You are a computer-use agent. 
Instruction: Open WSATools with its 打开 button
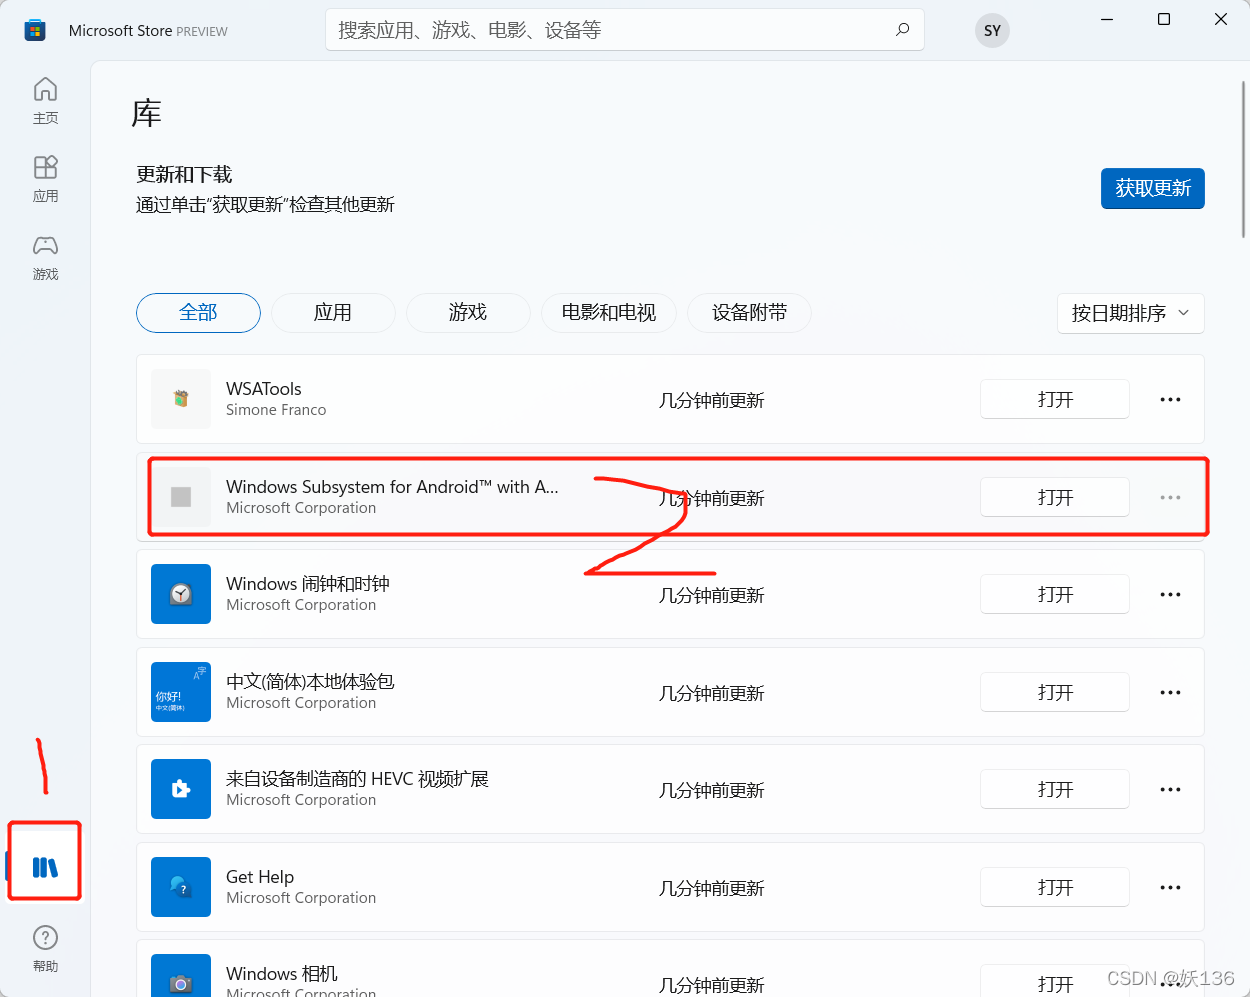point(1055,399)
